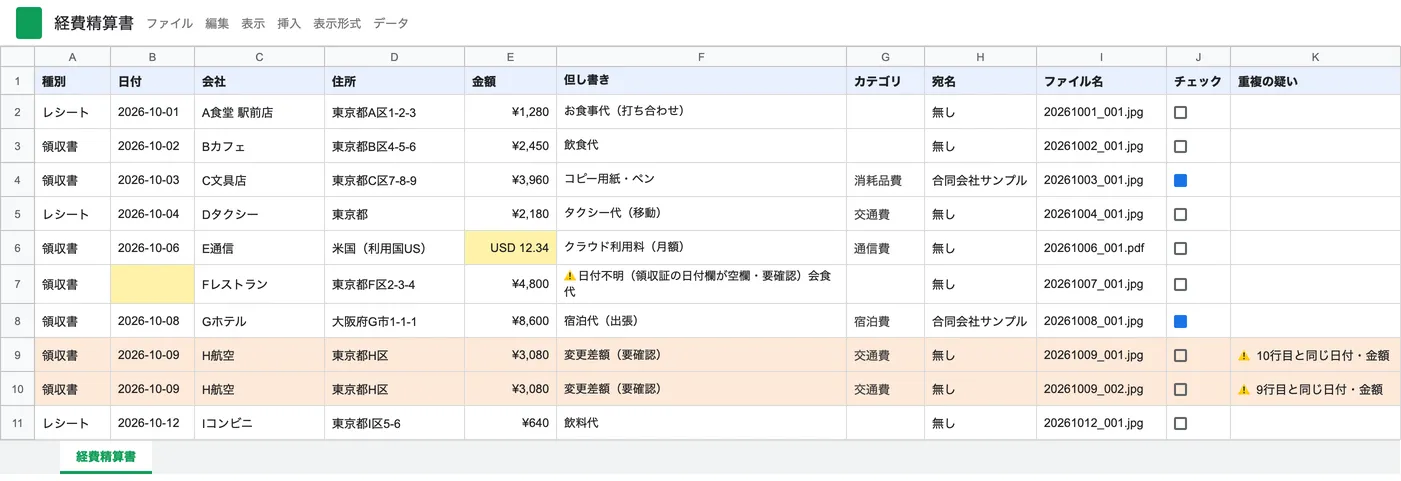Open the 表示形式 menu

coord(337,23)
